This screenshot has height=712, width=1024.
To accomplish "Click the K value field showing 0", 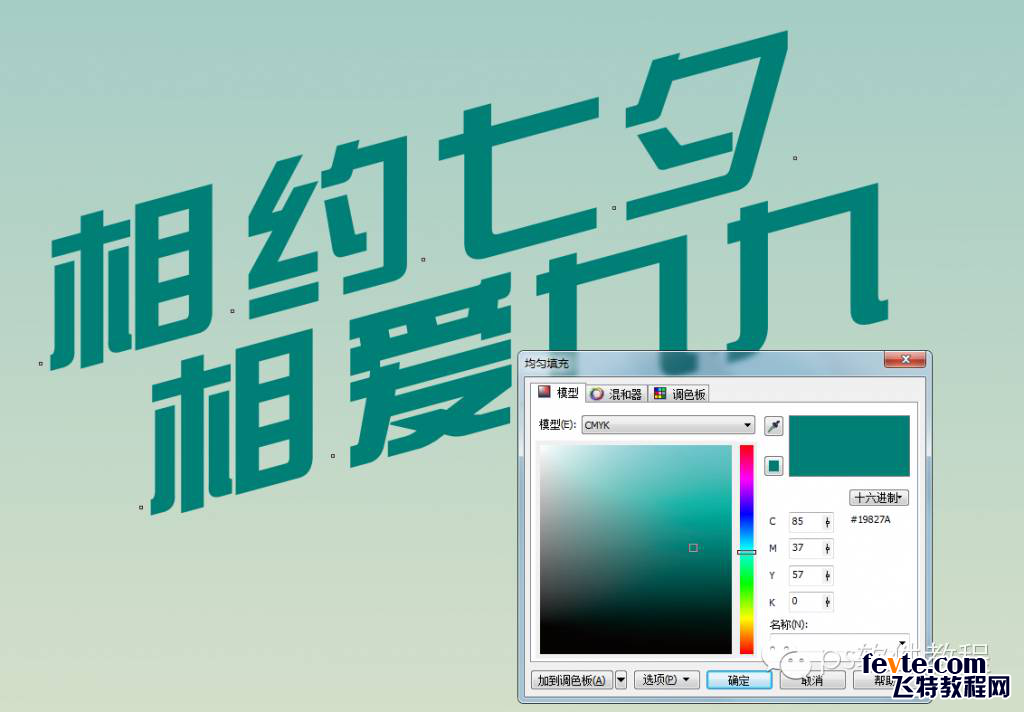I will pos(804,601).
